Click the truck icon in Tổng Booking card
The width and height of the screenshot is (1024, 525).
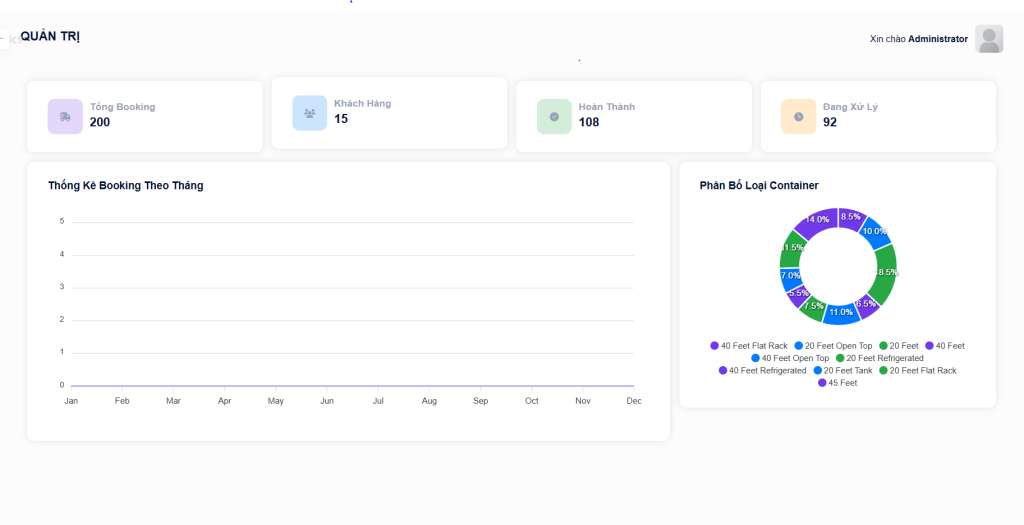[x=65, y=116]
